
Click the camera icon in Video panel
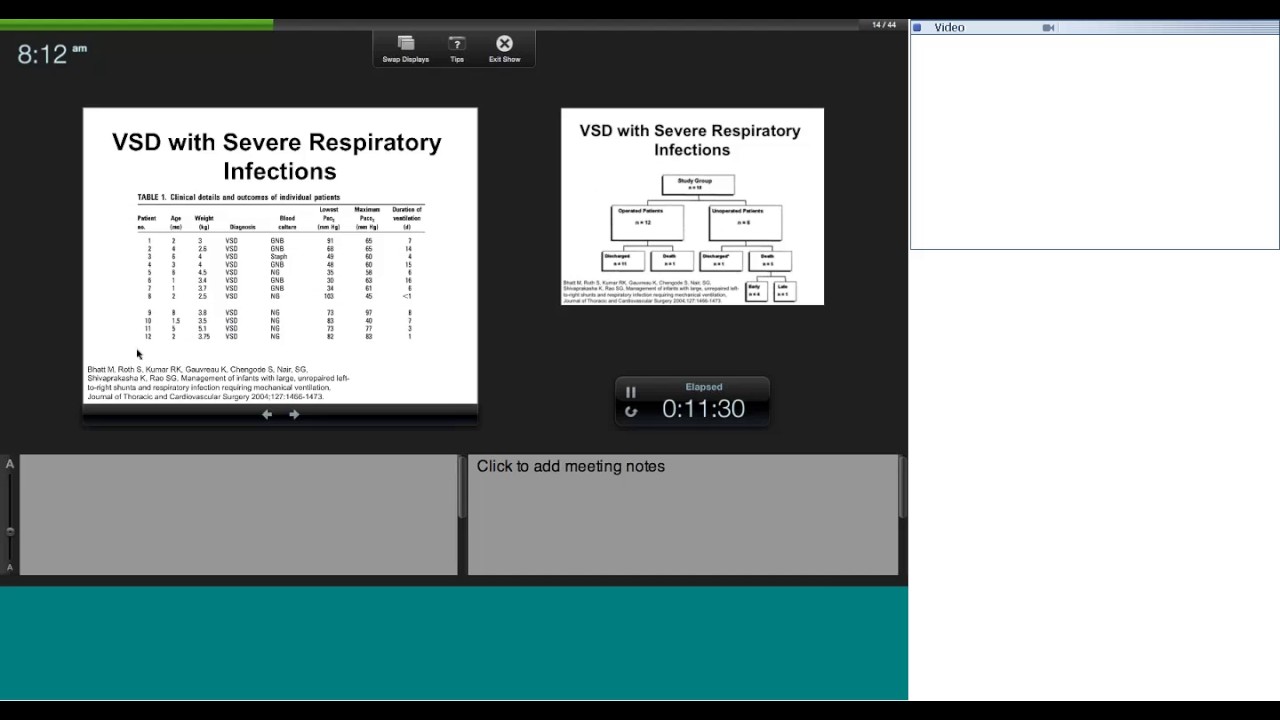pyautogui.click(x=1048, y=28)
